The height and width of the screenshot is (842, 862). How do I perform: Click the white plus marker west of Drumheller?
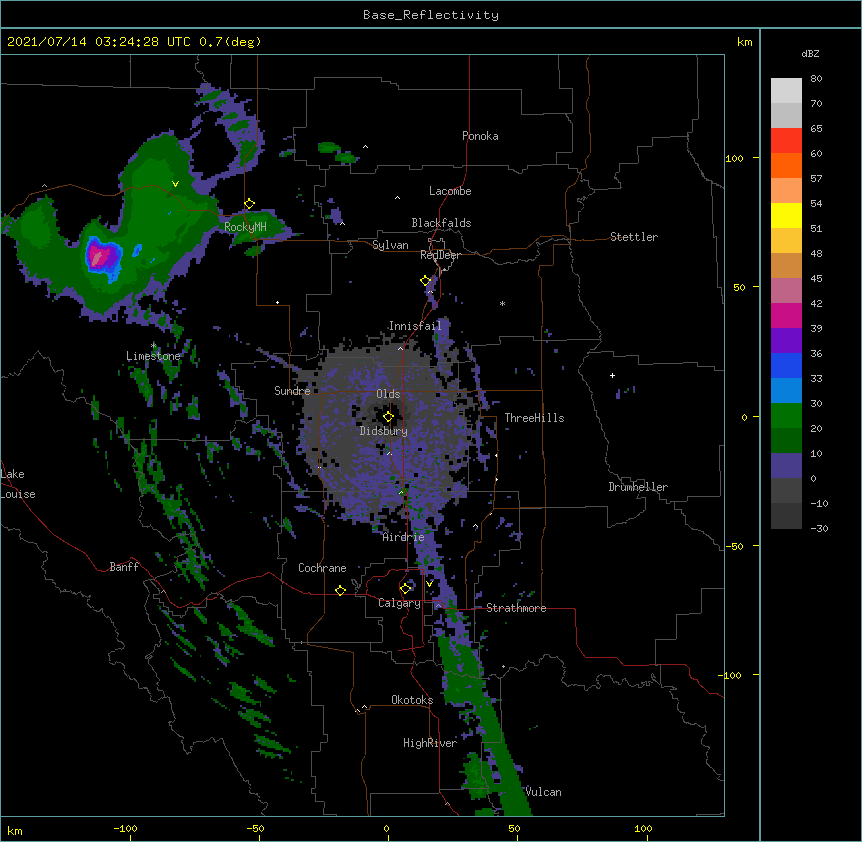point(612,375)
